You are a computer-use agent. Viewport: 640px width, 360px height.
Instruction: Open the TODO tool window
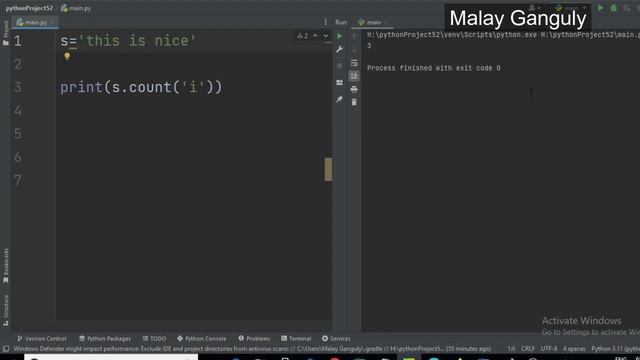pos(154,338)
